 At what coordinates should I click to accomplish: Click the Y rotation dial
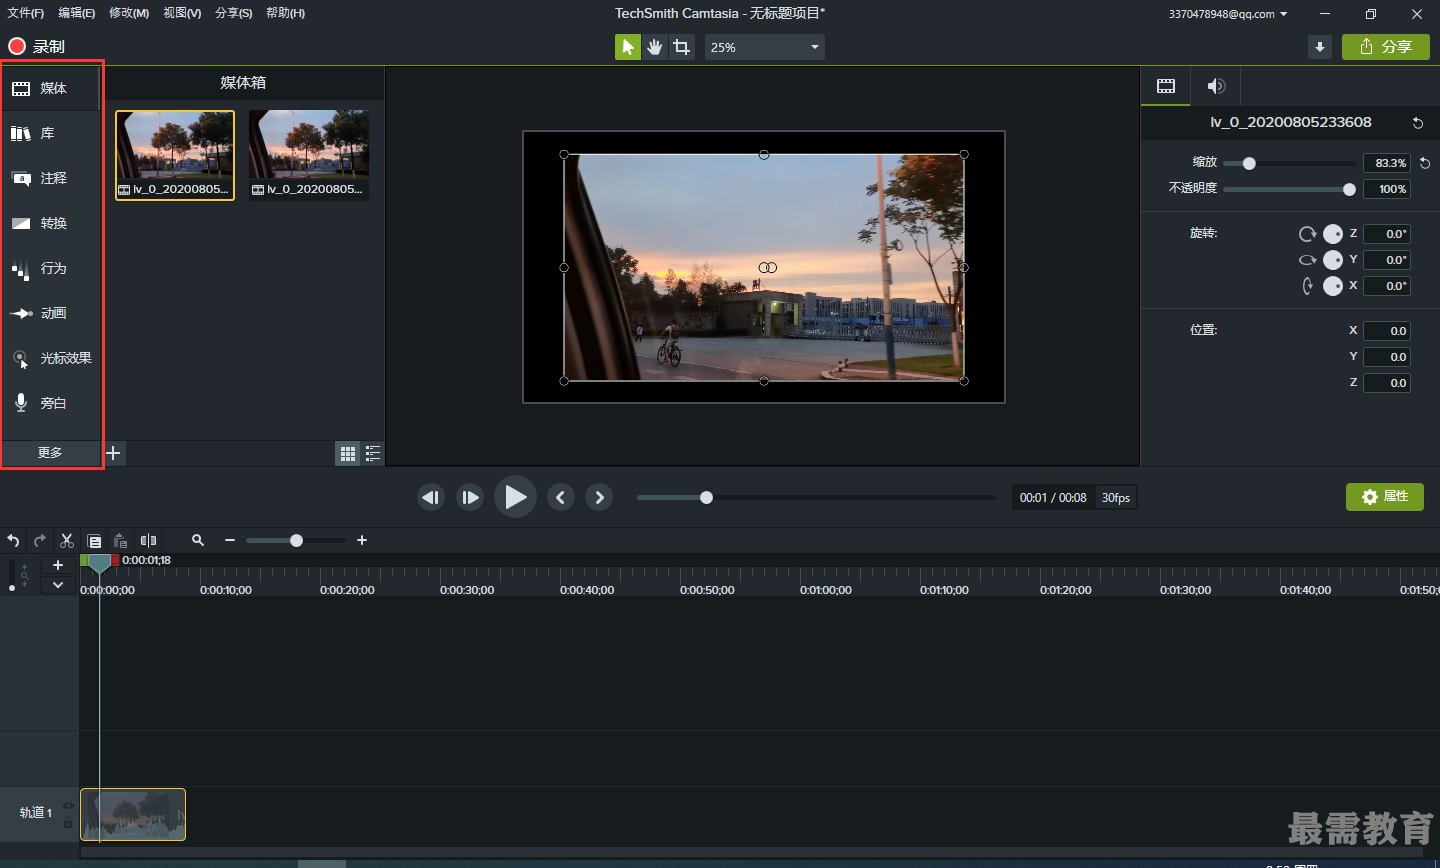coord(1333,260)
